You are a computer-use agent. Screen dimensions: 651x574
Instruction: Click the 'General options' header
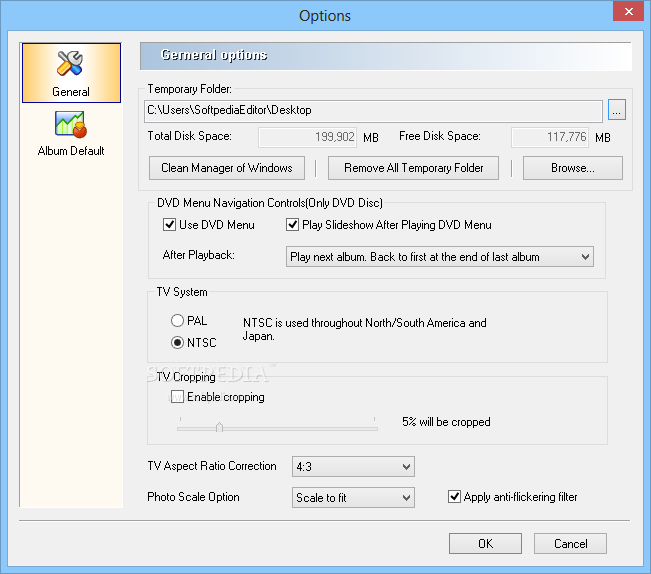coord(214,55)
